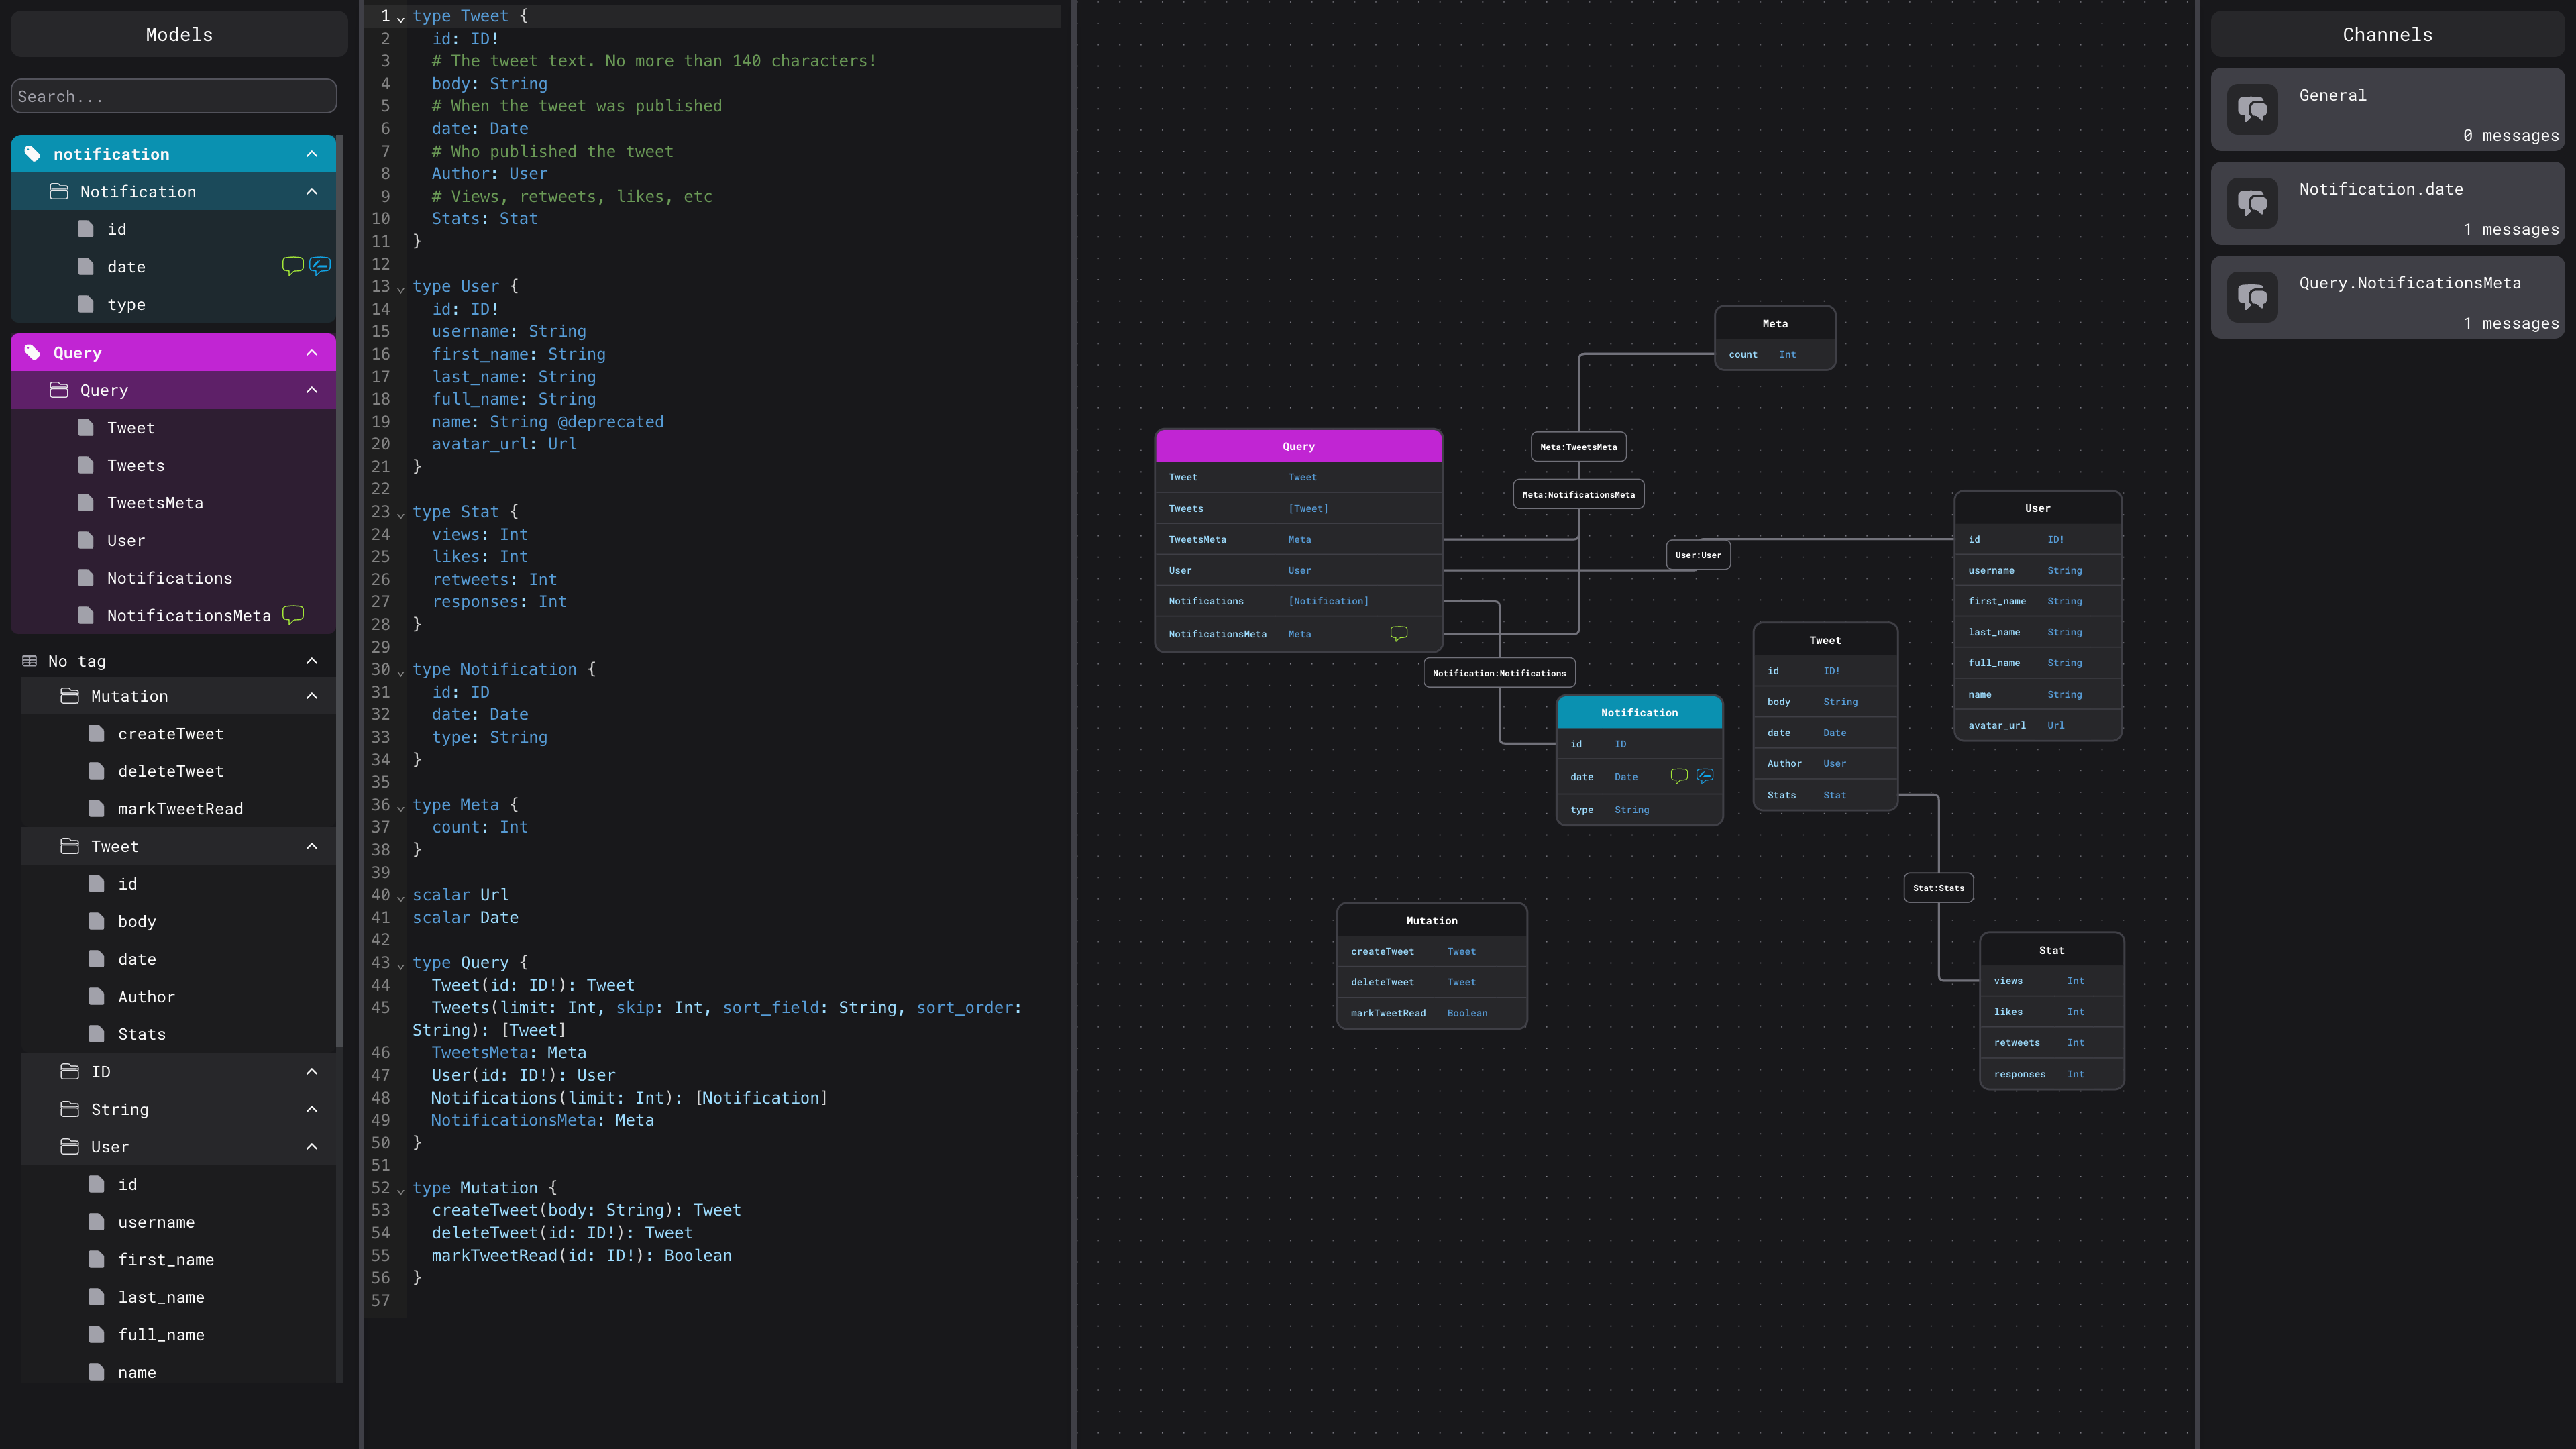Click User folder icon under No tag

(x=69, y=1147)
